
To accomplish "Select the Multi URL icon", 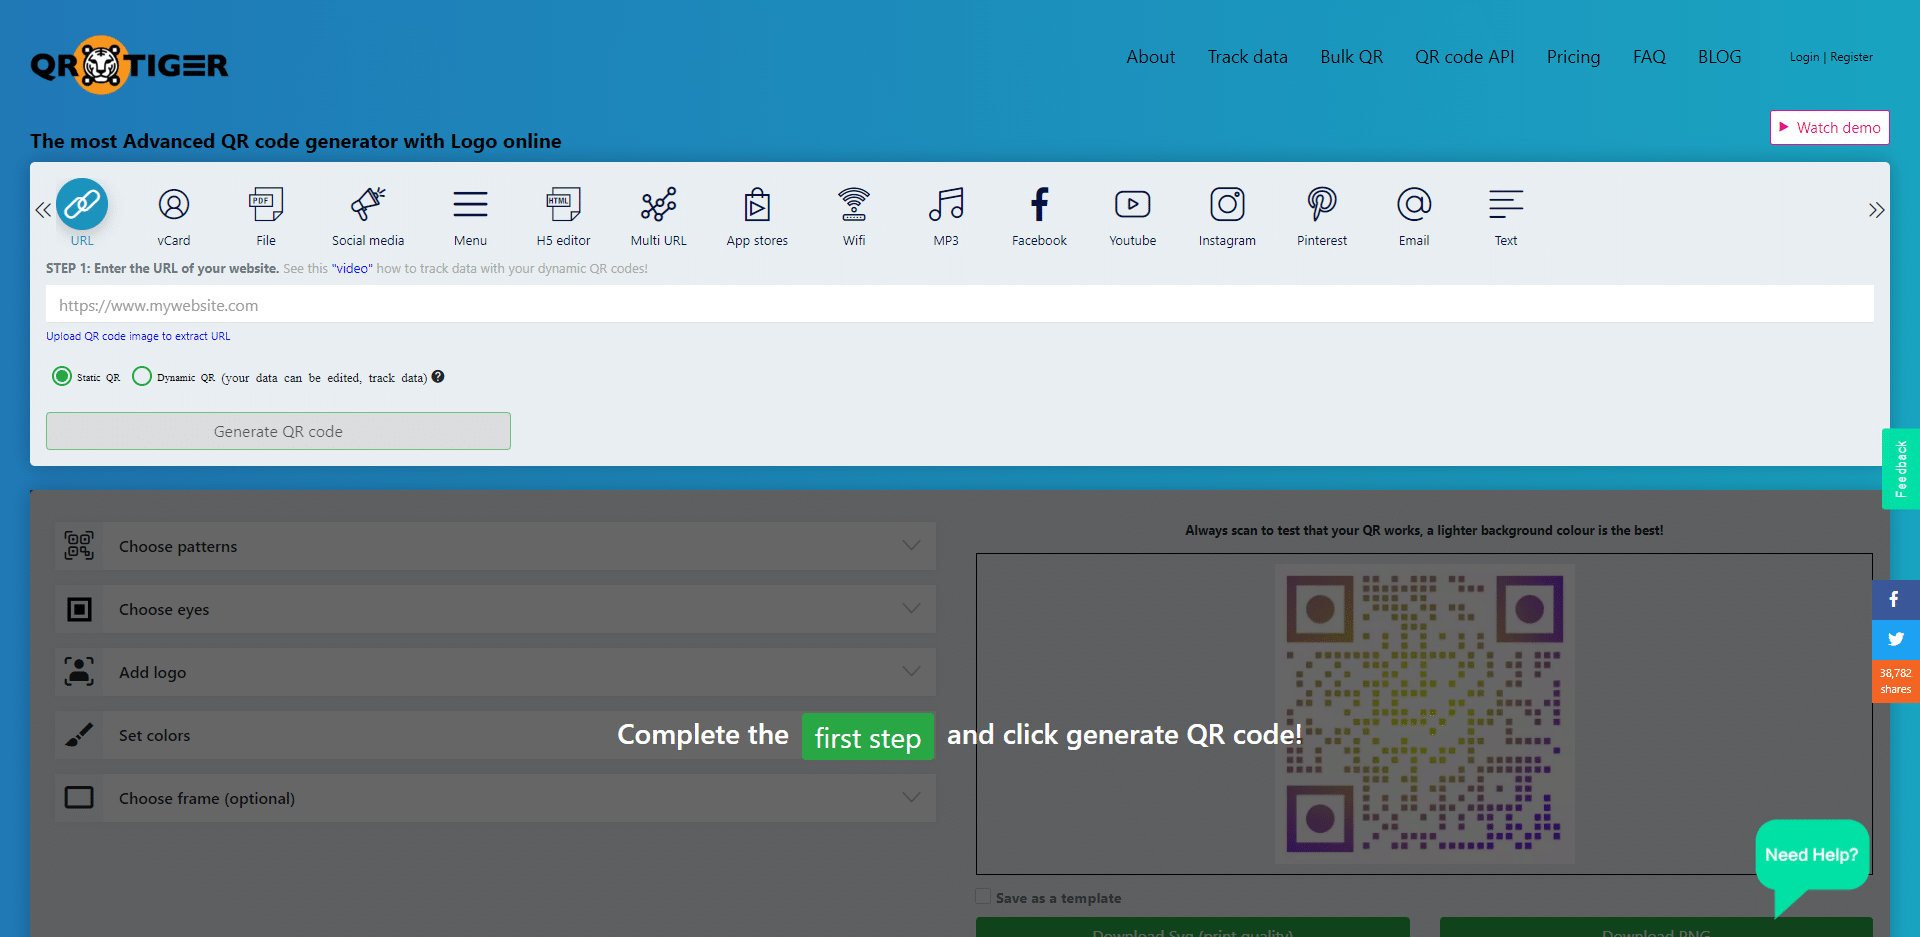I will [x=659, y=204].
